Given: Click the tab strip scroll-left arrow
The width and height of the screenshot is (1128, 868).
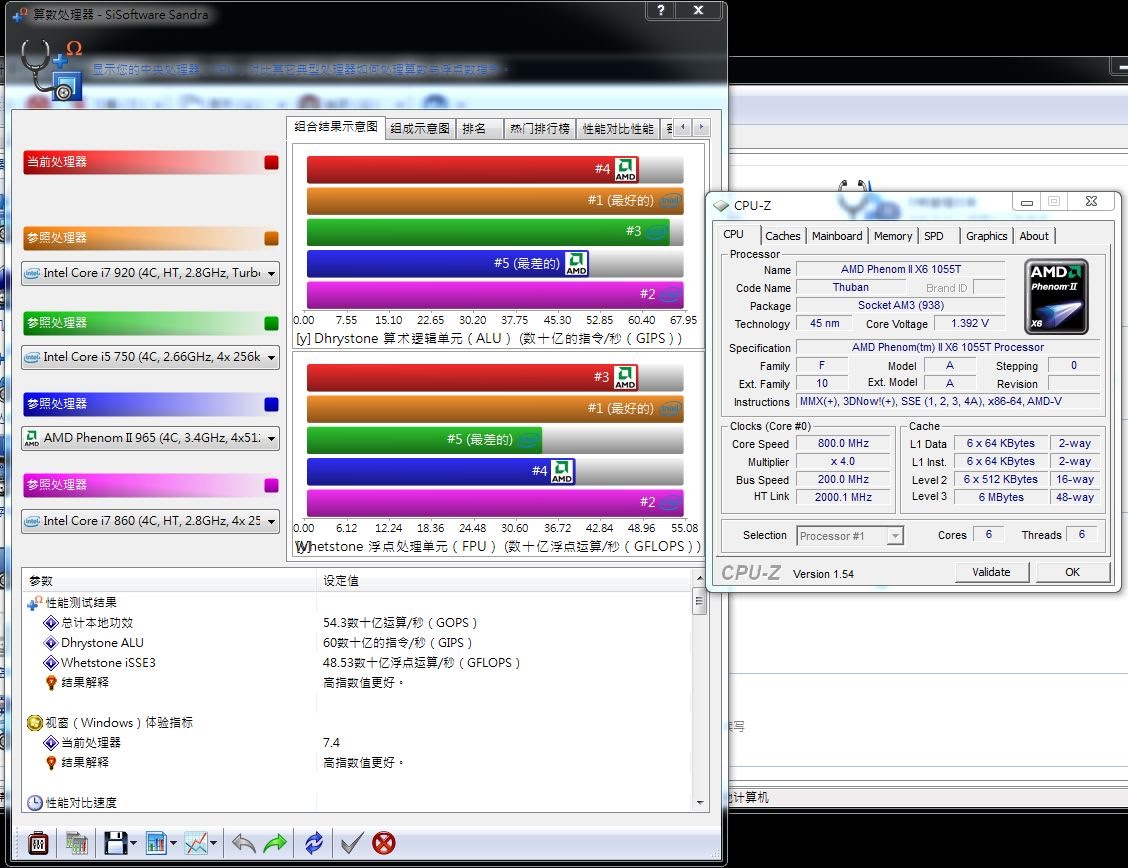Looking at the screenshot, I should point(683,127).
